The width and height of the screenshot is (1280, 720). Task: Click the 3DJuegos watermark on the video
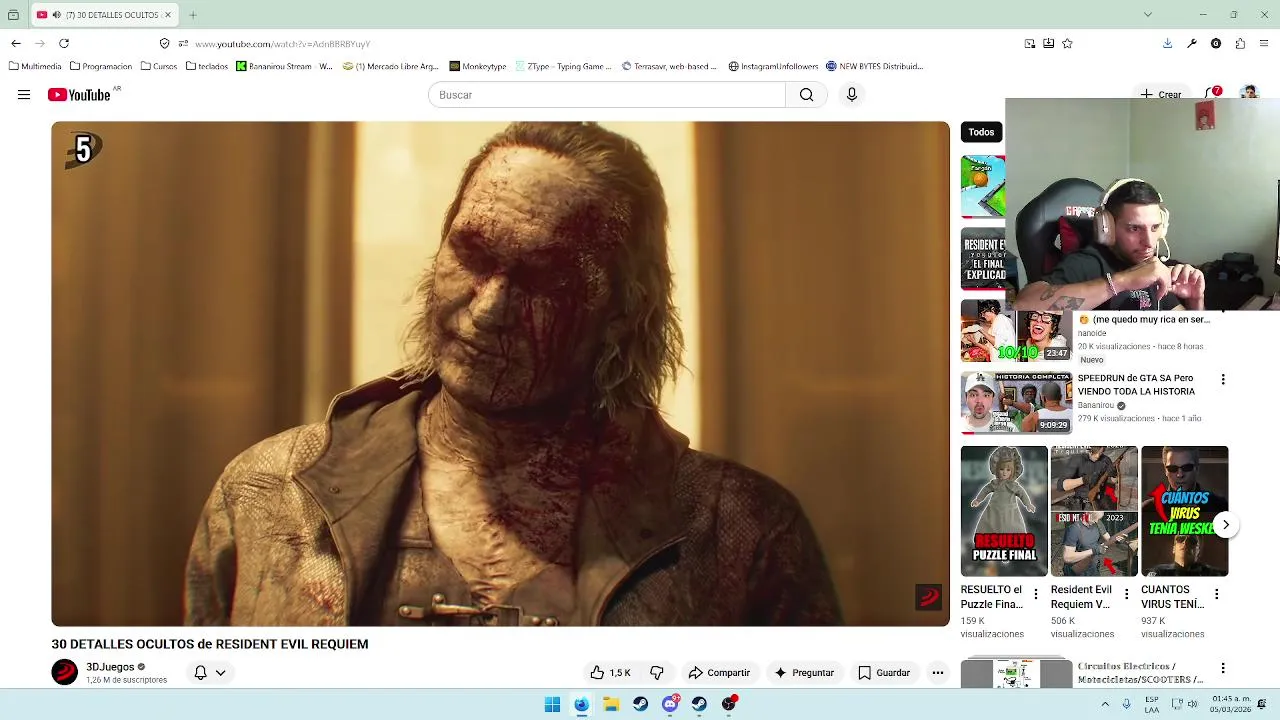[929, 597]
